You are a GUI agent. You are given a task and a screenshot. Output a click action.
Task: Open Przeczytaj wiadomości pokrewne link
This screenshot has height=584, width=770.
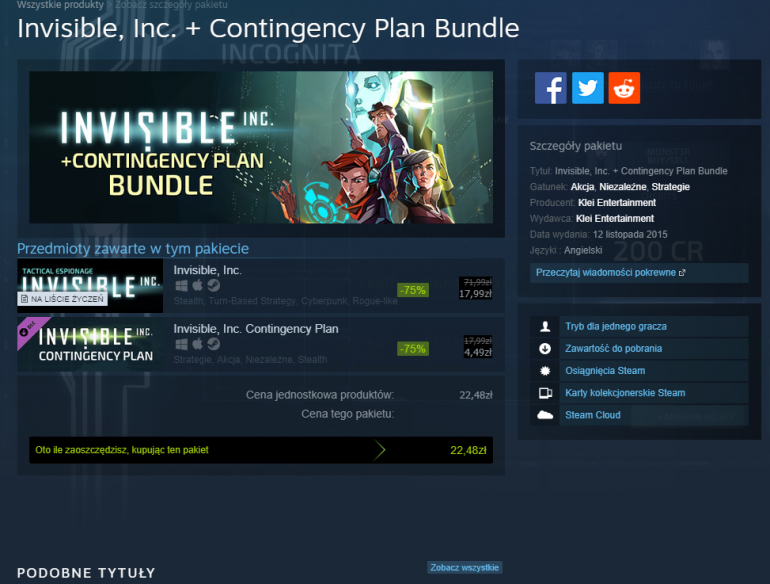(x=610, y=273)
